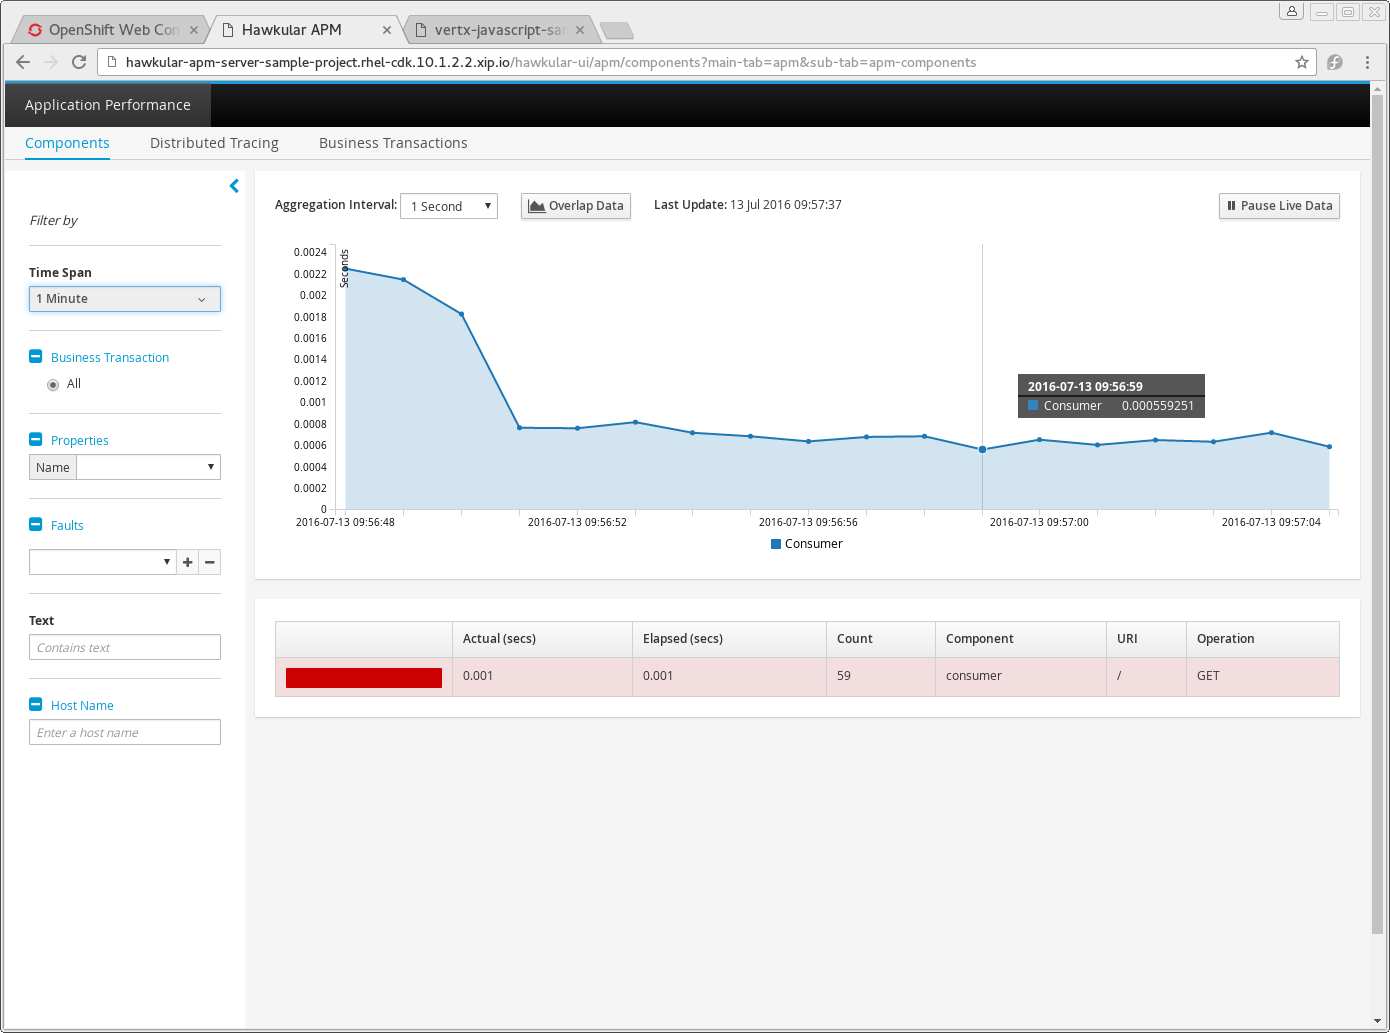Select Application Performance in top navigation
1390x1033 pixels.
(x=108, y=105)
